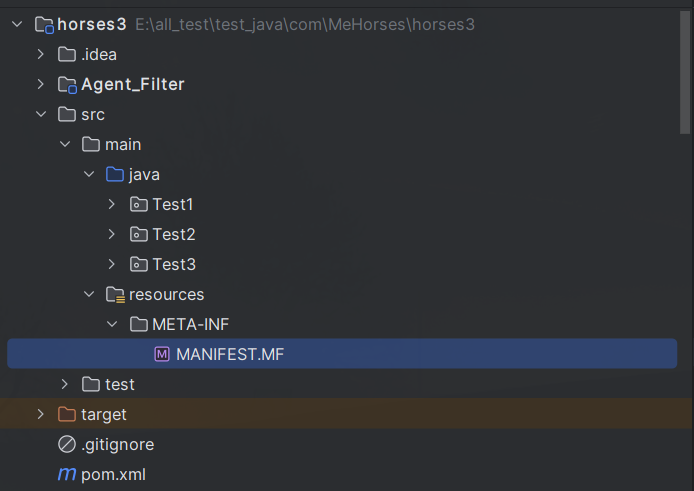Collapse the horses3 project root
694x491 pixels.
[17, 24]
